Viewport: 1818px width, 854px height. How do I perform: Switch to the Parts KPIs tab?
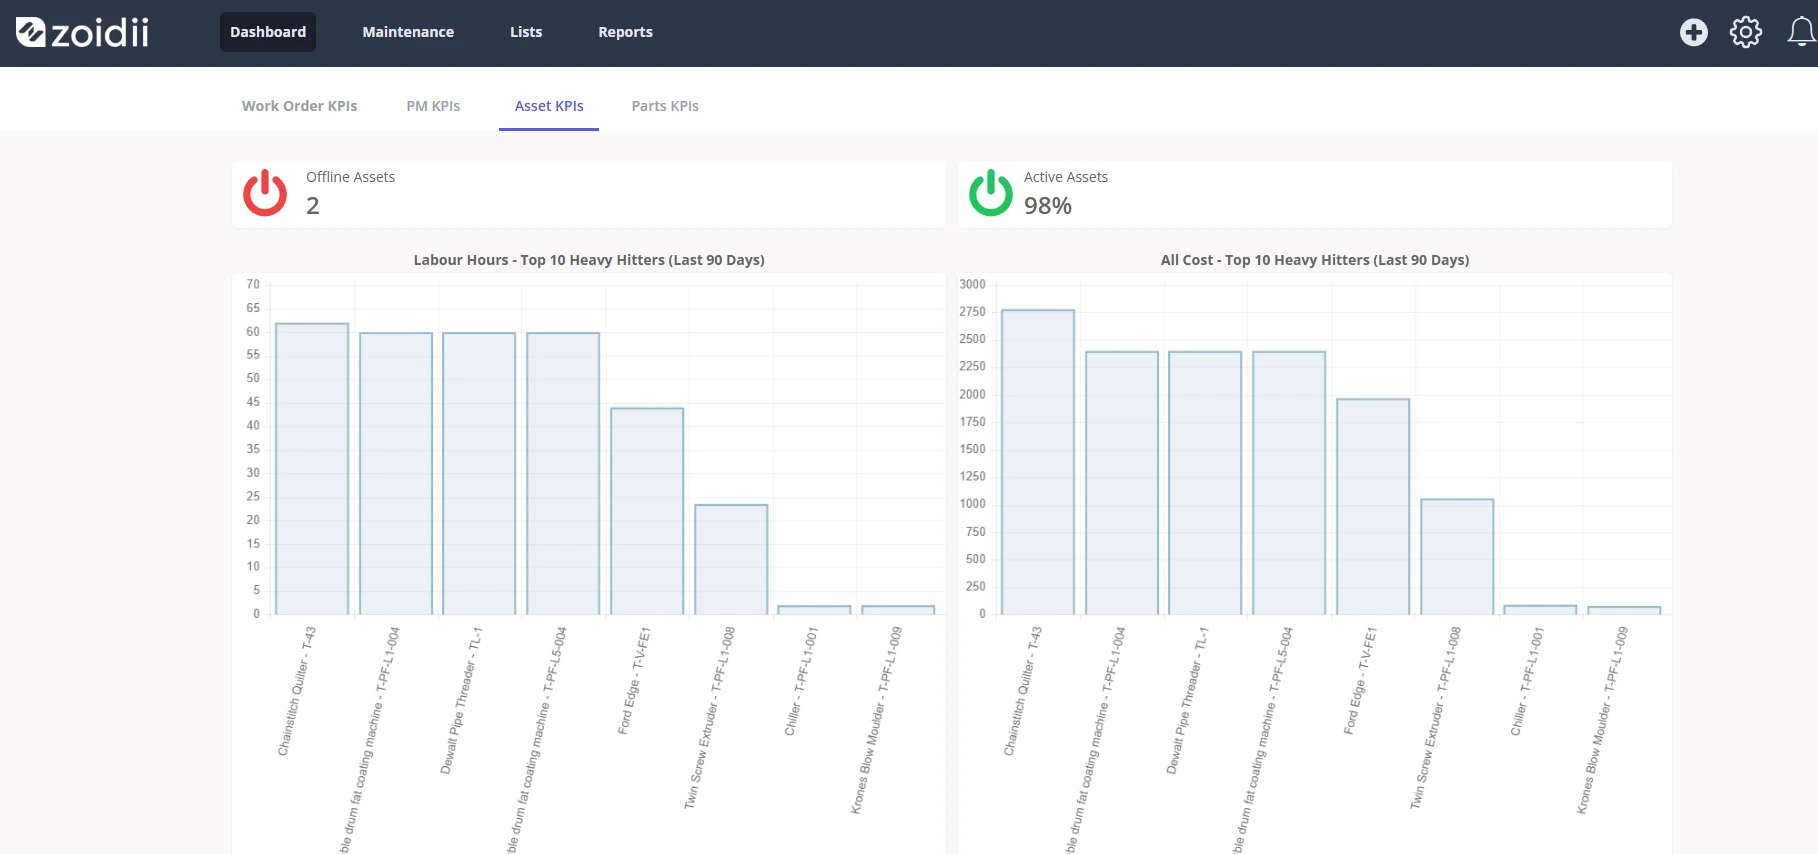[665, 106]
